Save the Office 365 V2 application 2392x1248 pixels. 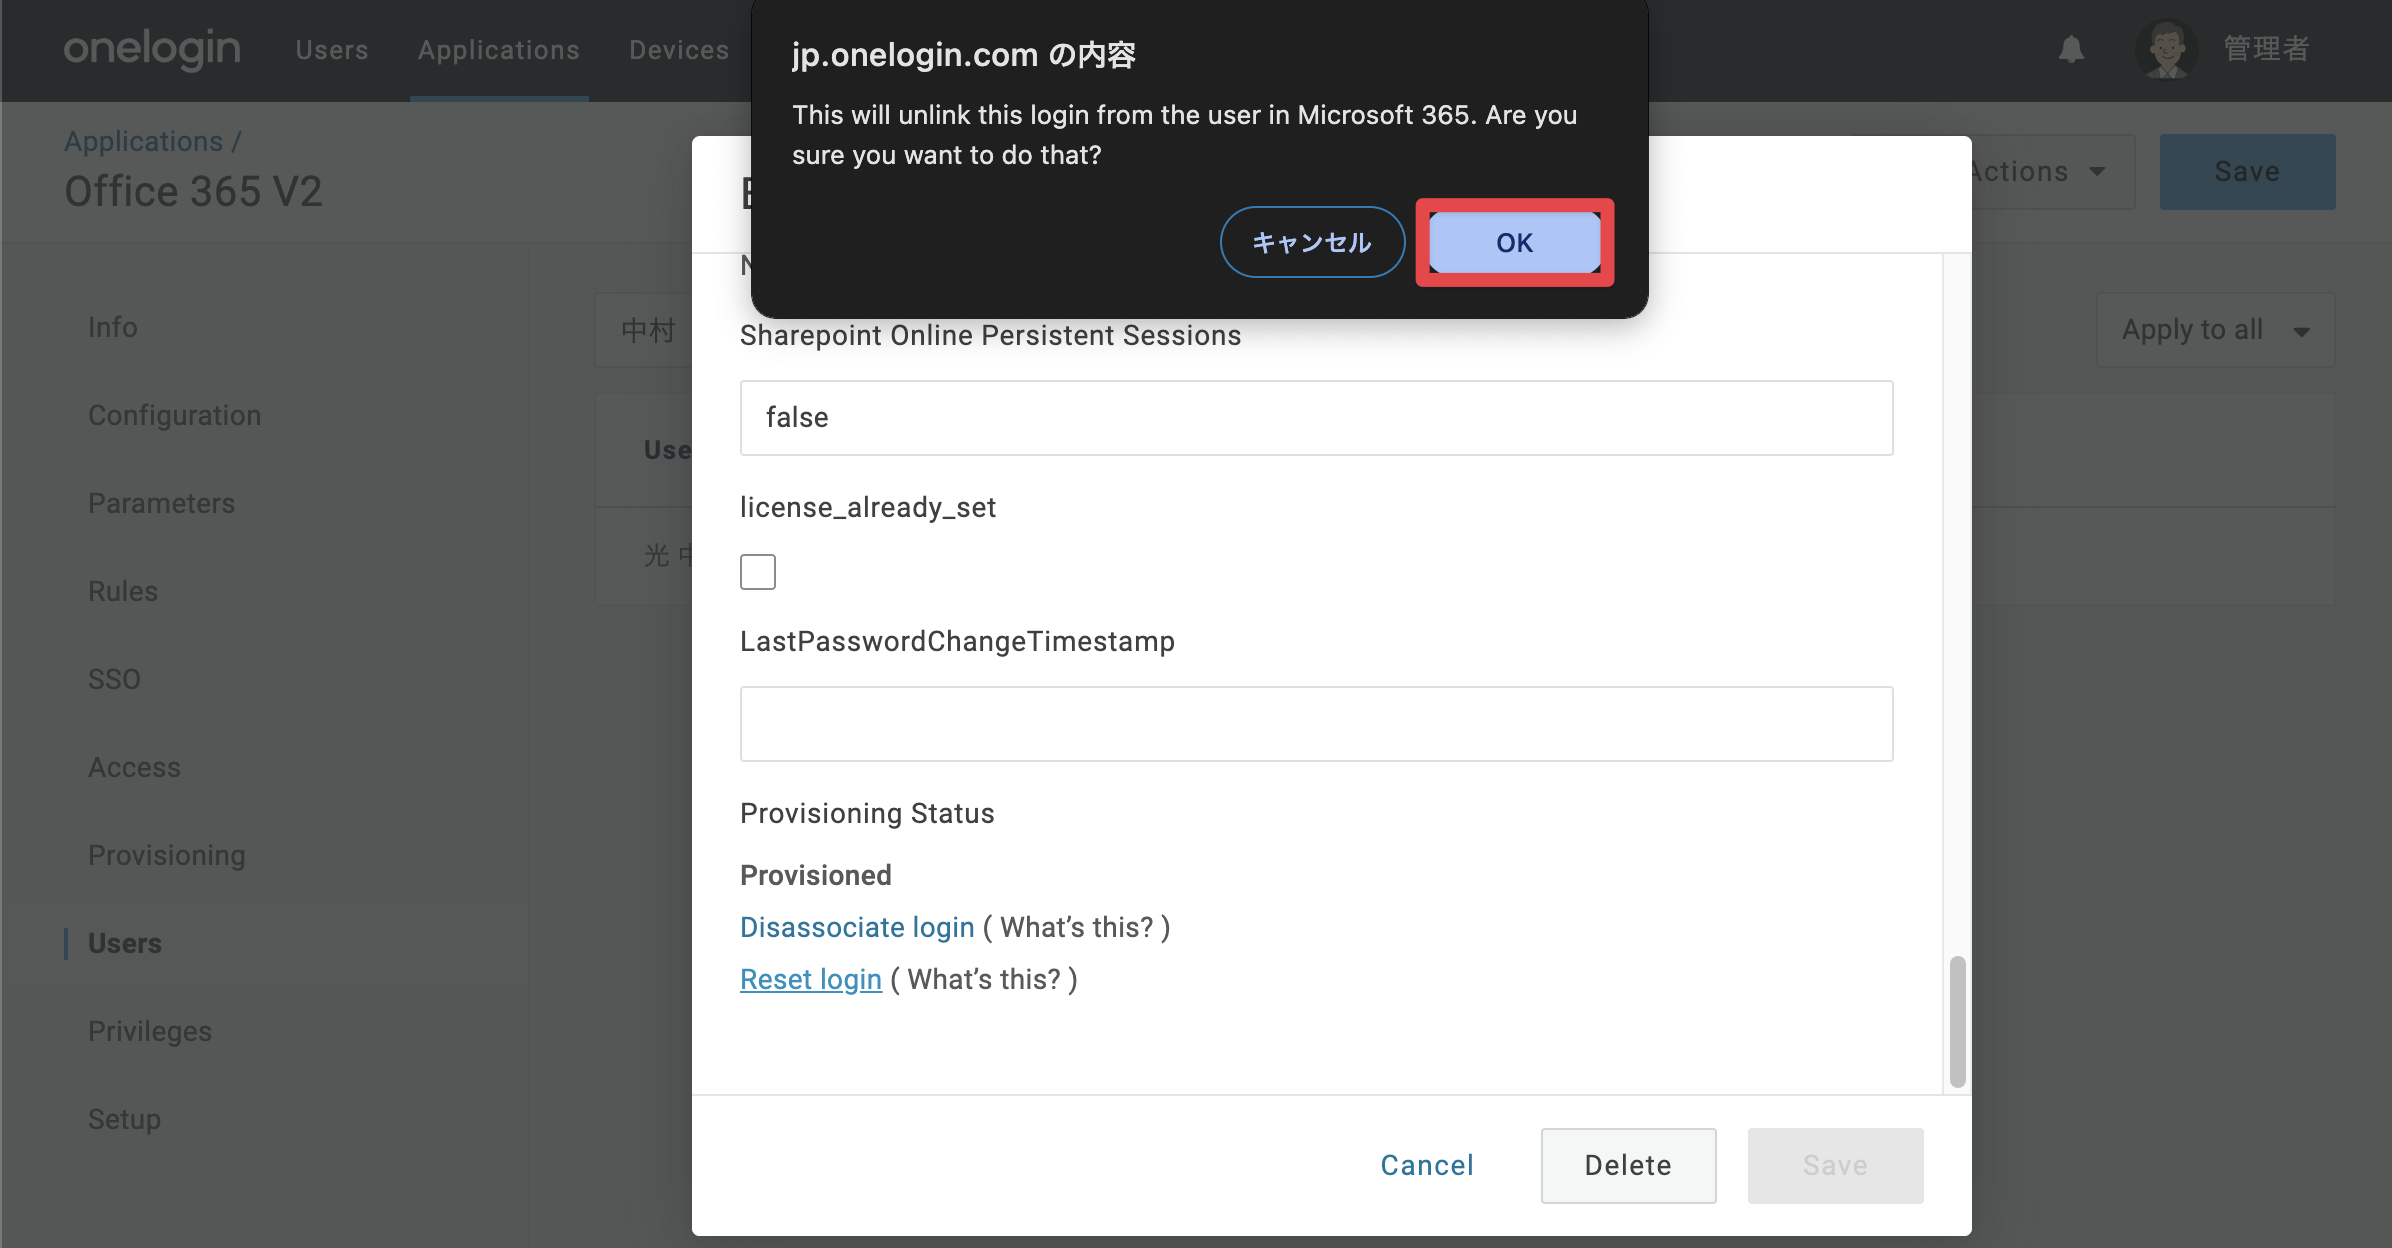point(2247,172)
